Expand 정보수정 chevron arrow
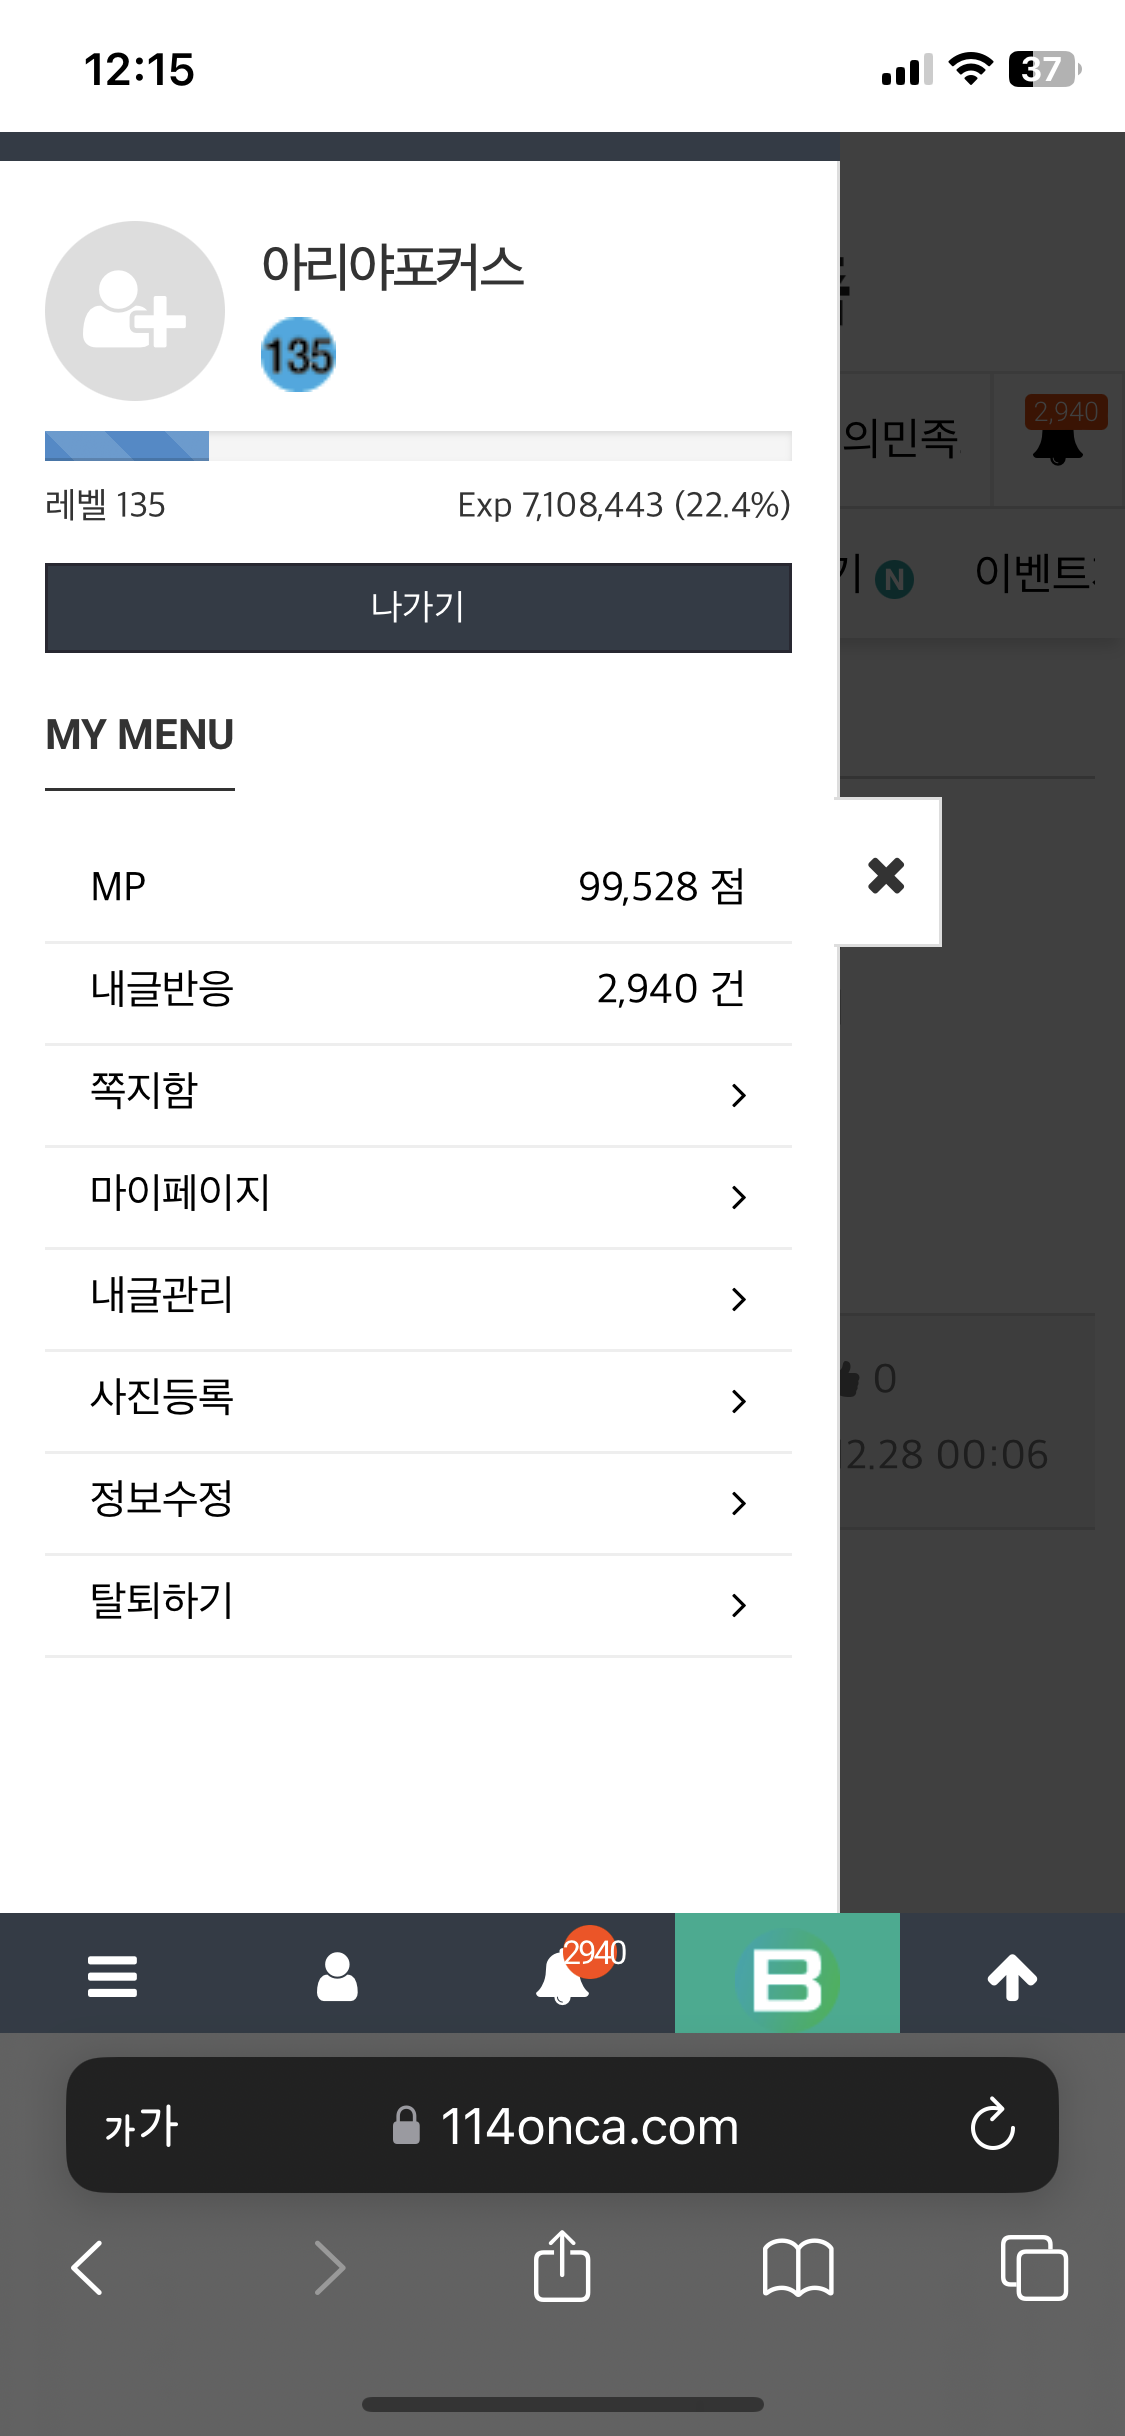Screen dimensions: 1125x2436 click(739, 1503)
